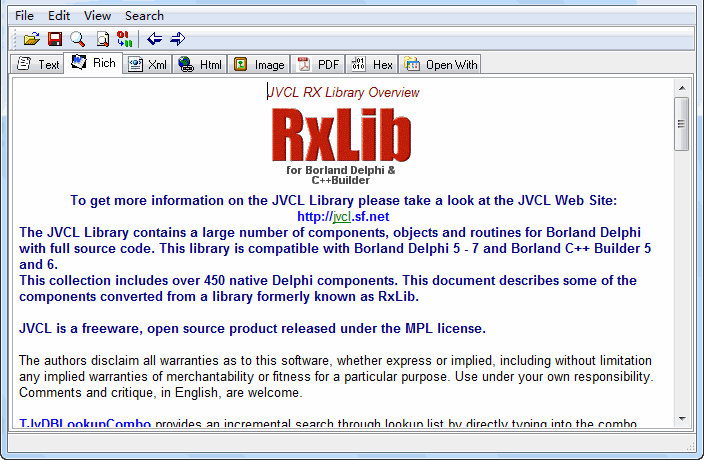704x460 pixels.
Task: Click the magnifying glass Search icon
Action: pos(78,39)
